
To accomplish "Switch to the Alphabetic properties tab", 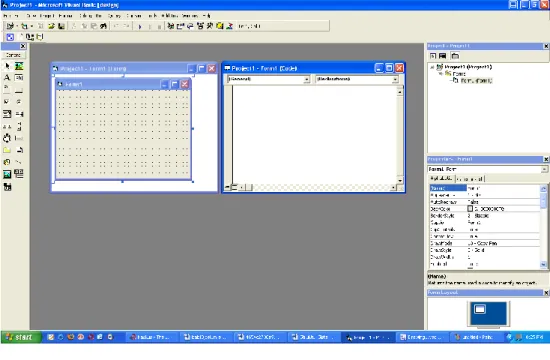I will click(x=442, y=178).
